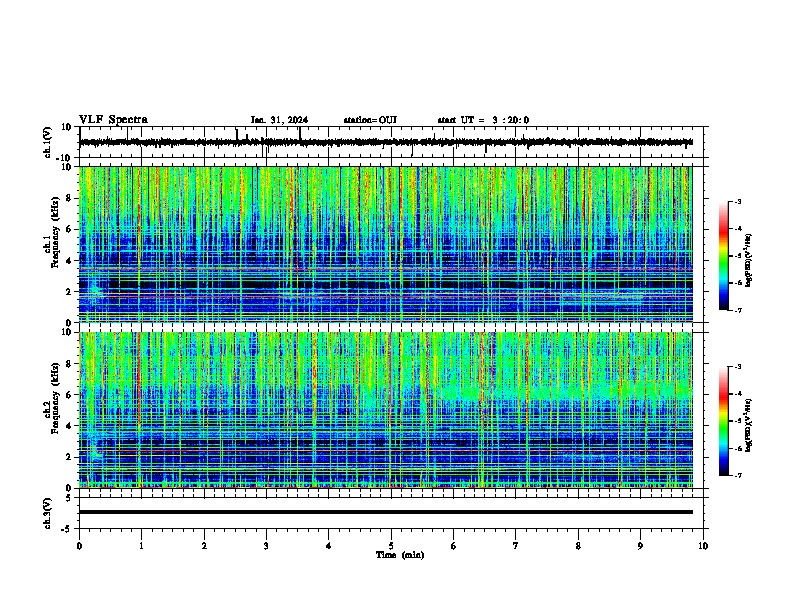Click tick label 3 on the Time axis
This screenshot has width=792, height=612.
(266, 546)
